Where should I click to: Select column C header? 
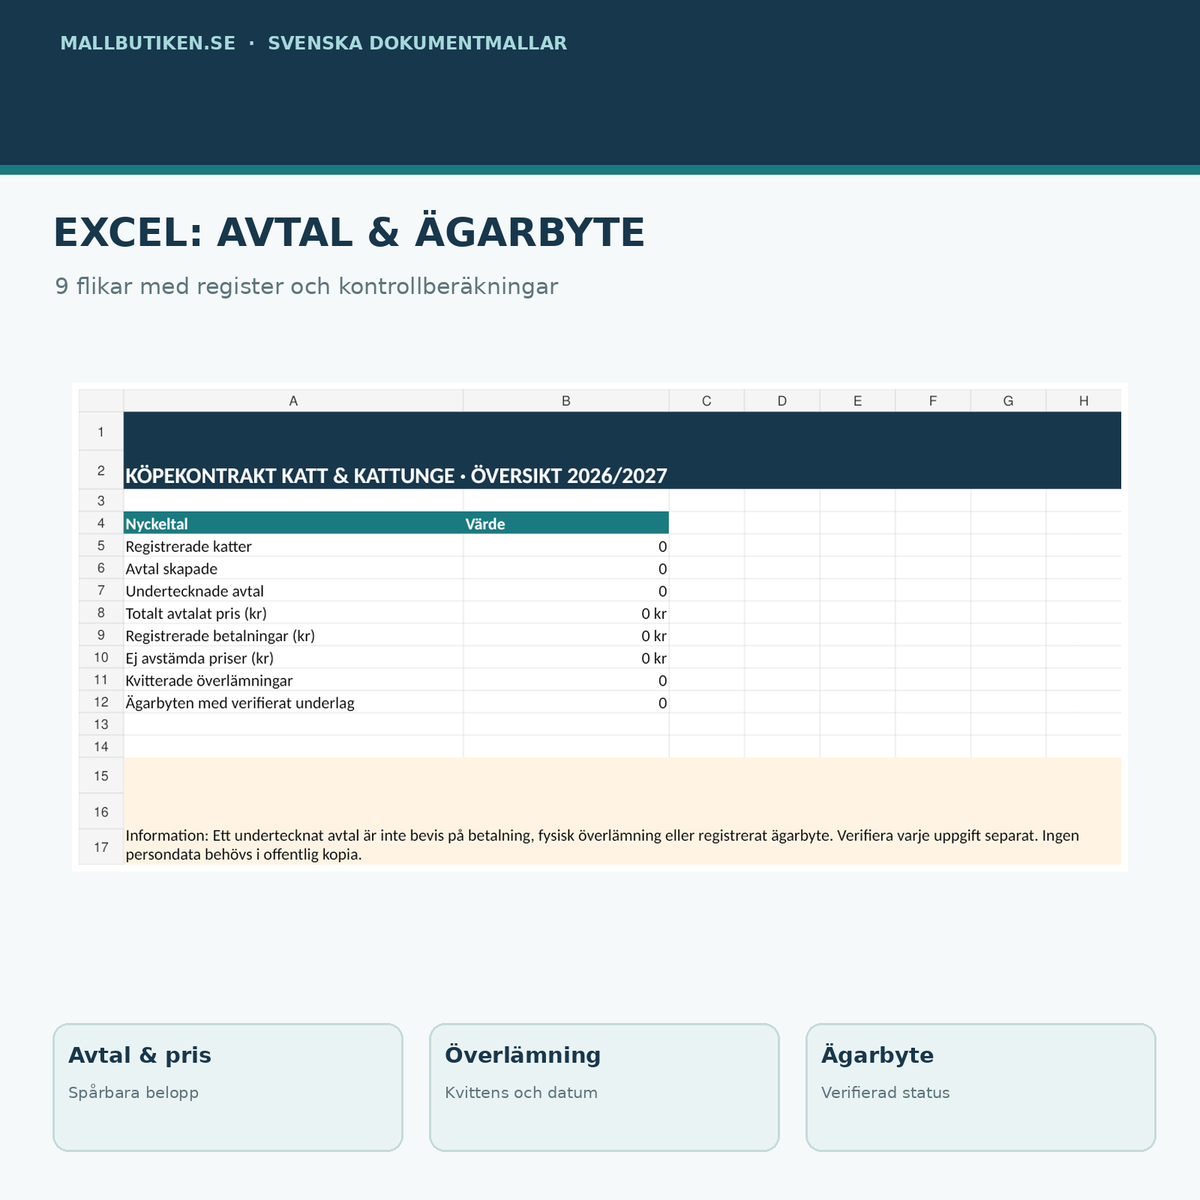pos(707,400)
